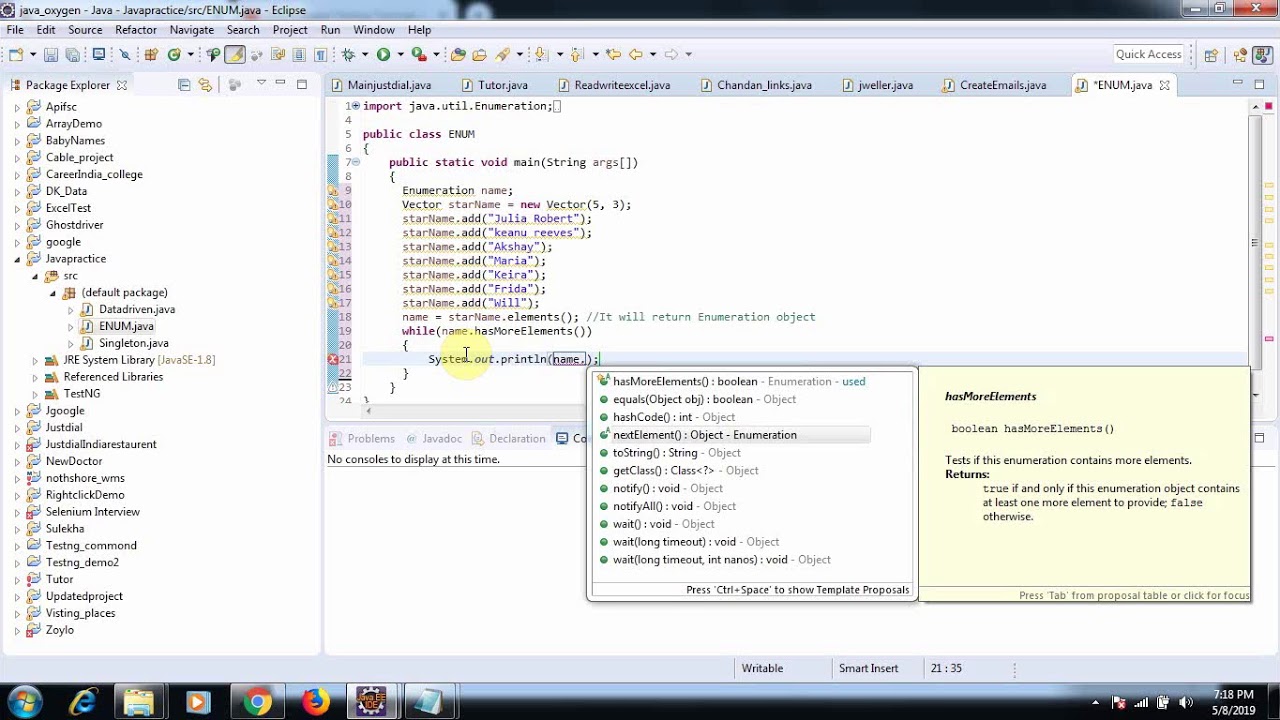
Task: Open File Explorer from the taskbar
Action: (x=139, y=702)
